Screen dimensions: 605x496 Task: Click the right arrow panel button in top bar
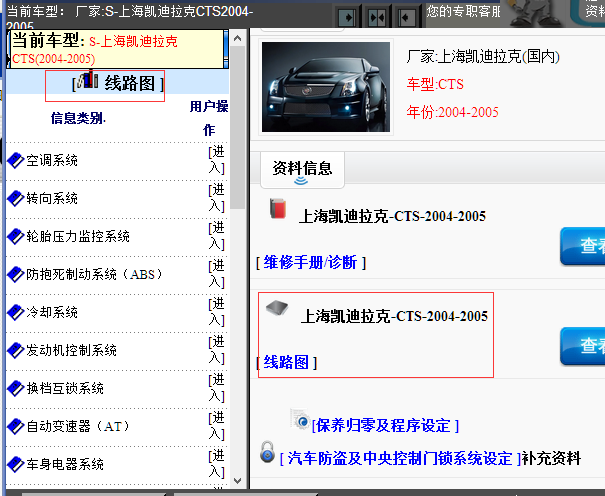[346, 17]
